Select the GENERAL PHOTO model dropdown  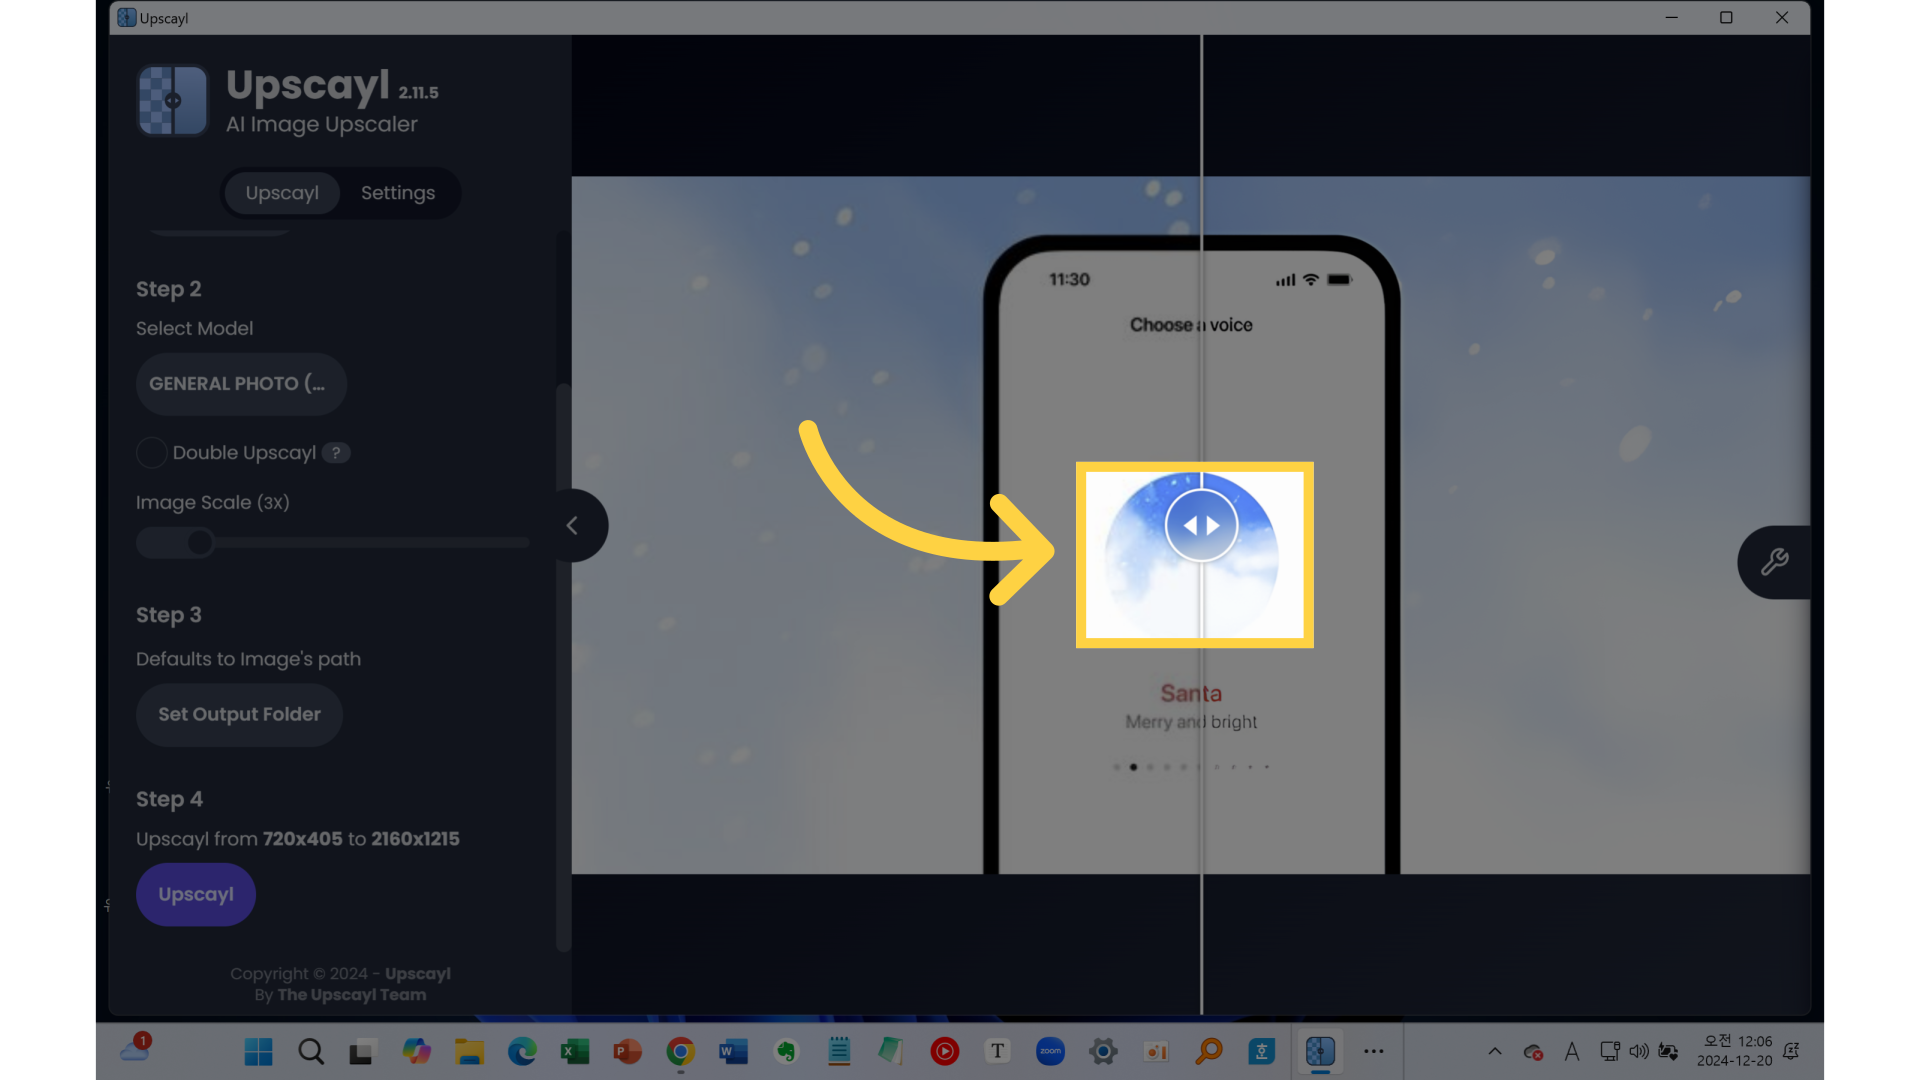239,384
